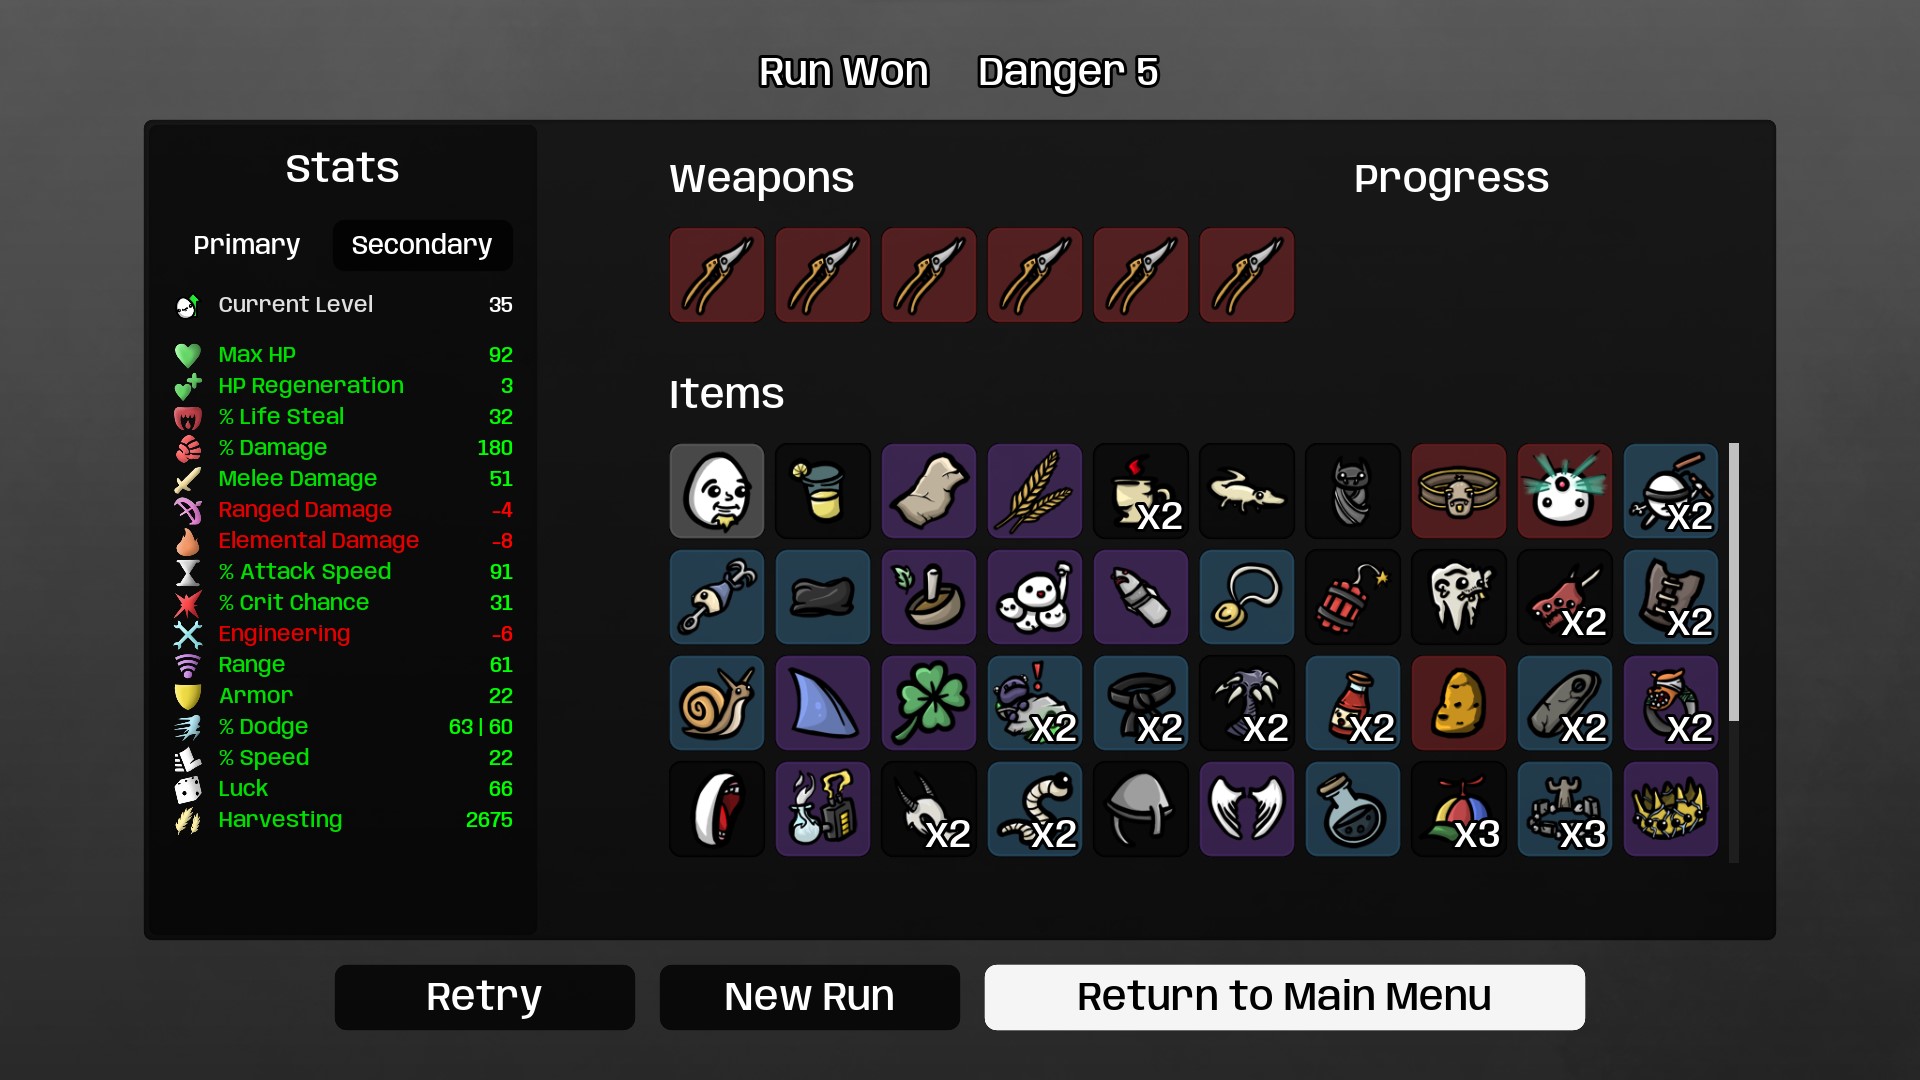The width and height of the screenshot is (1920, 1080).
Task: Start a New Run
Action: (810, 997)
